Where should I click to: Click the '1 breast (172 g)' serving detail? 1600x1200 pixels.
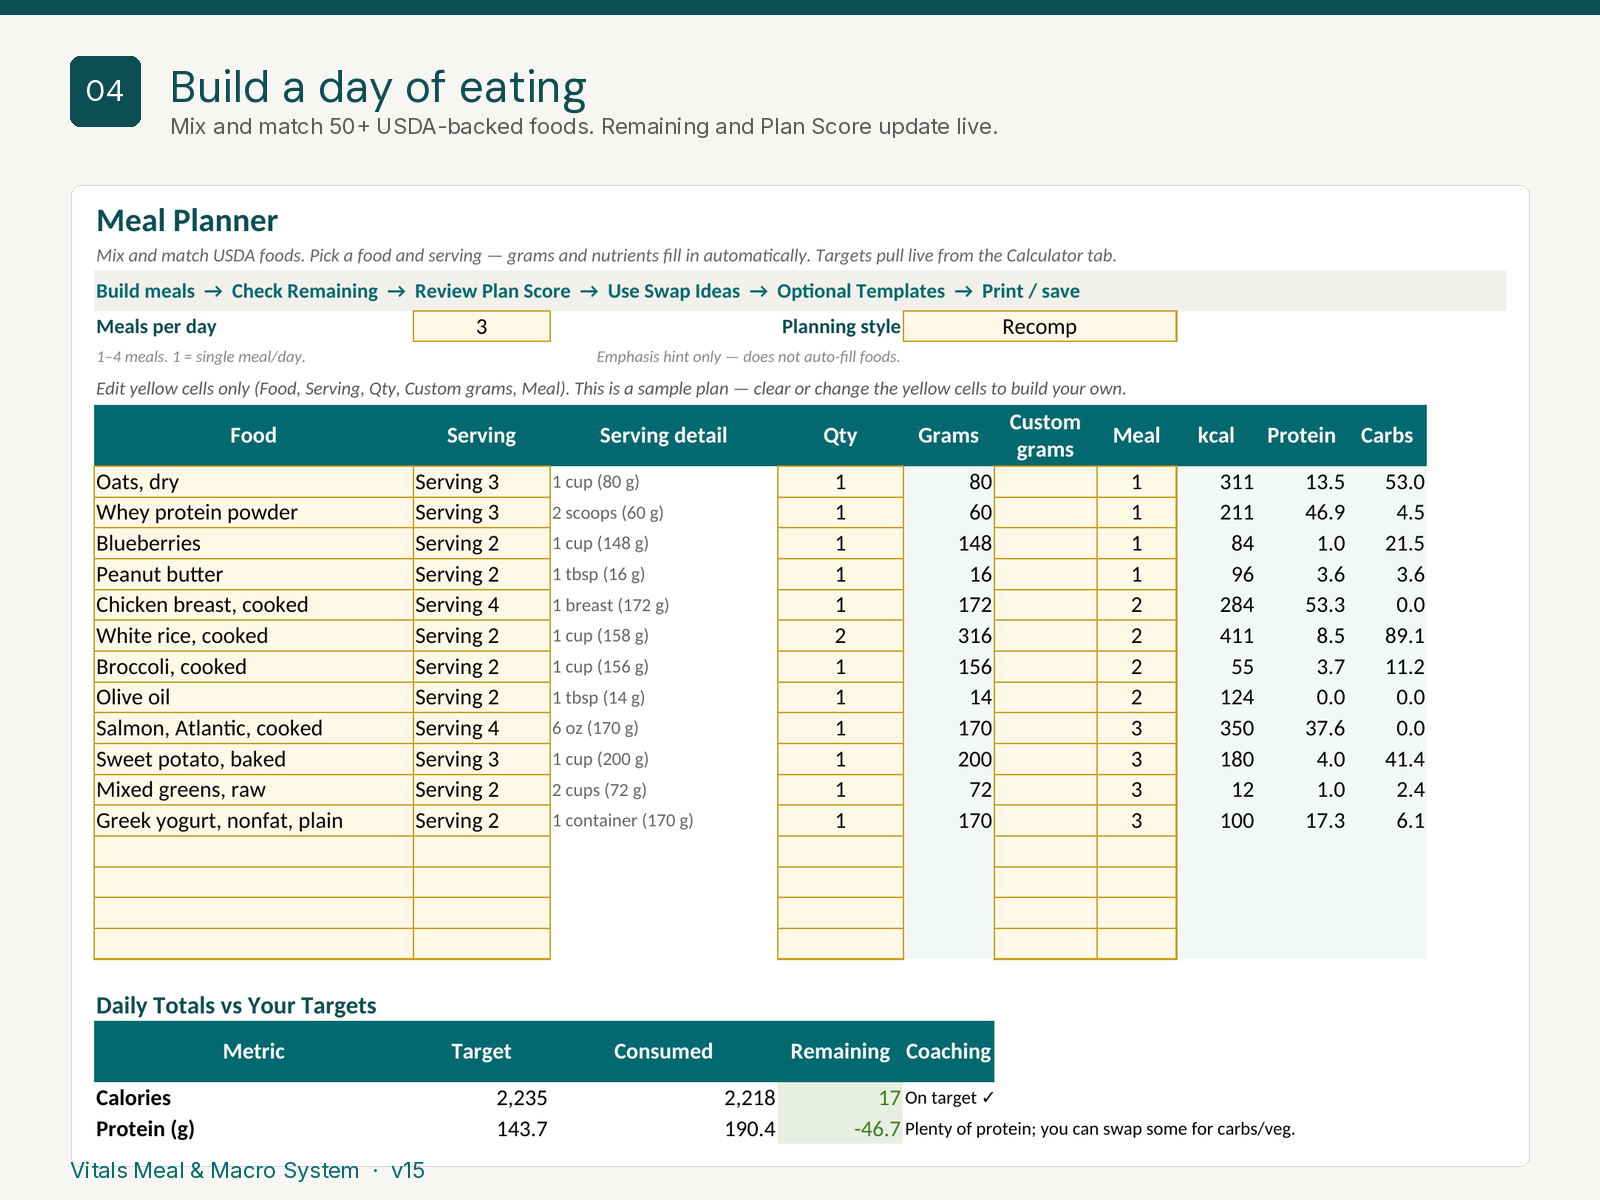(x=611, y=605)
